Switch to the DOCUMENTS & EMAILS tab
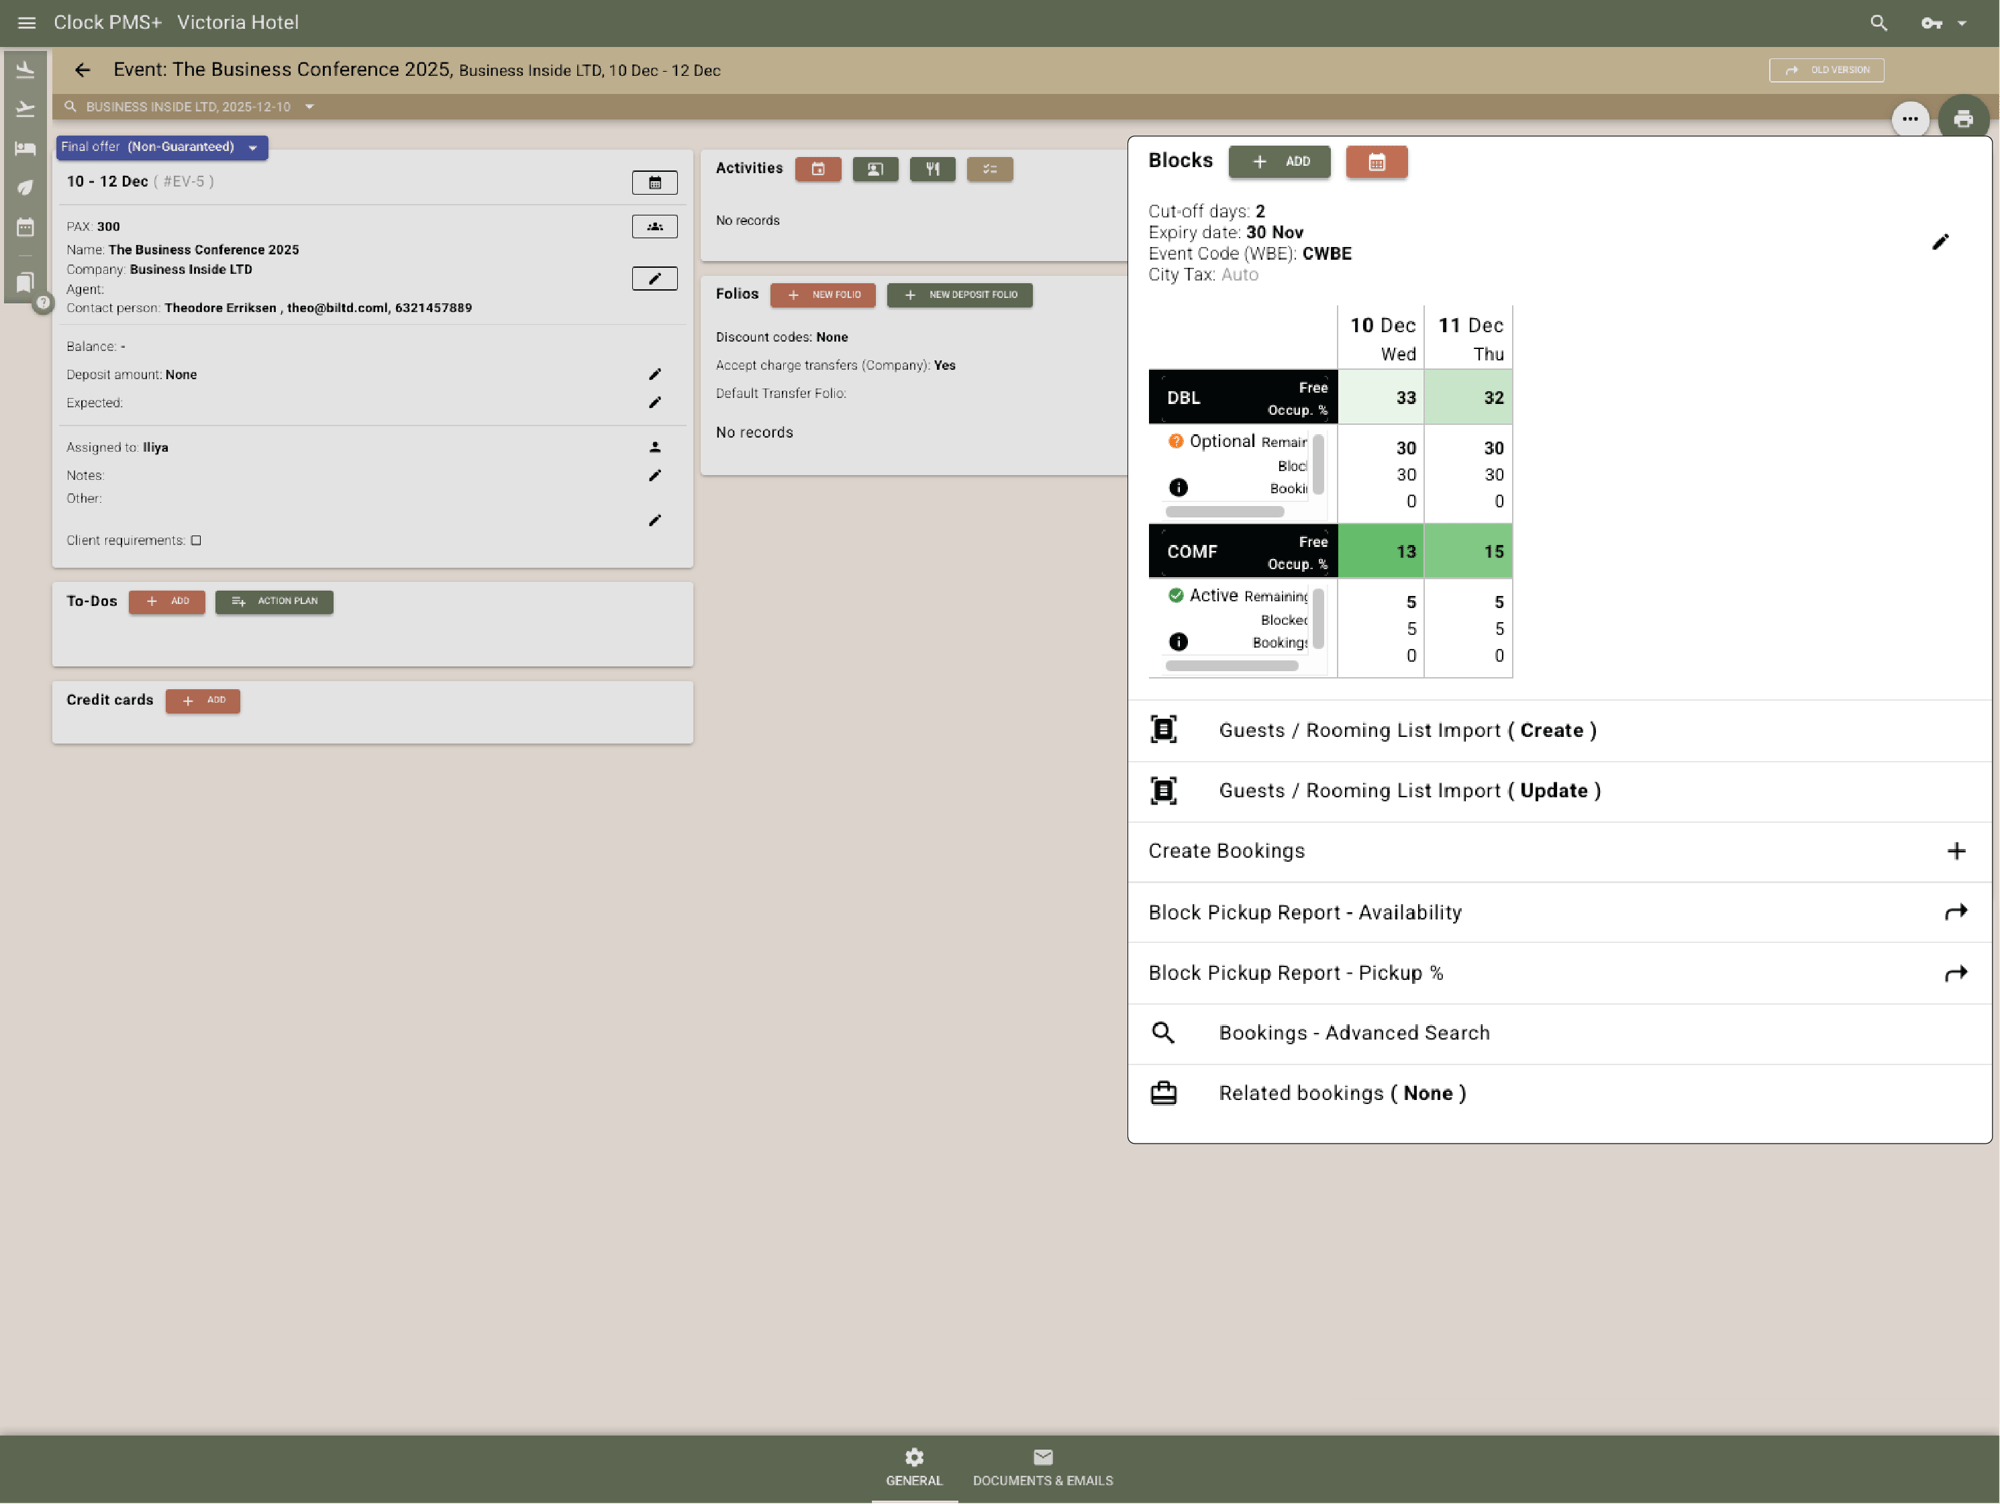2000x1504 pixels. (1043, 1468)
